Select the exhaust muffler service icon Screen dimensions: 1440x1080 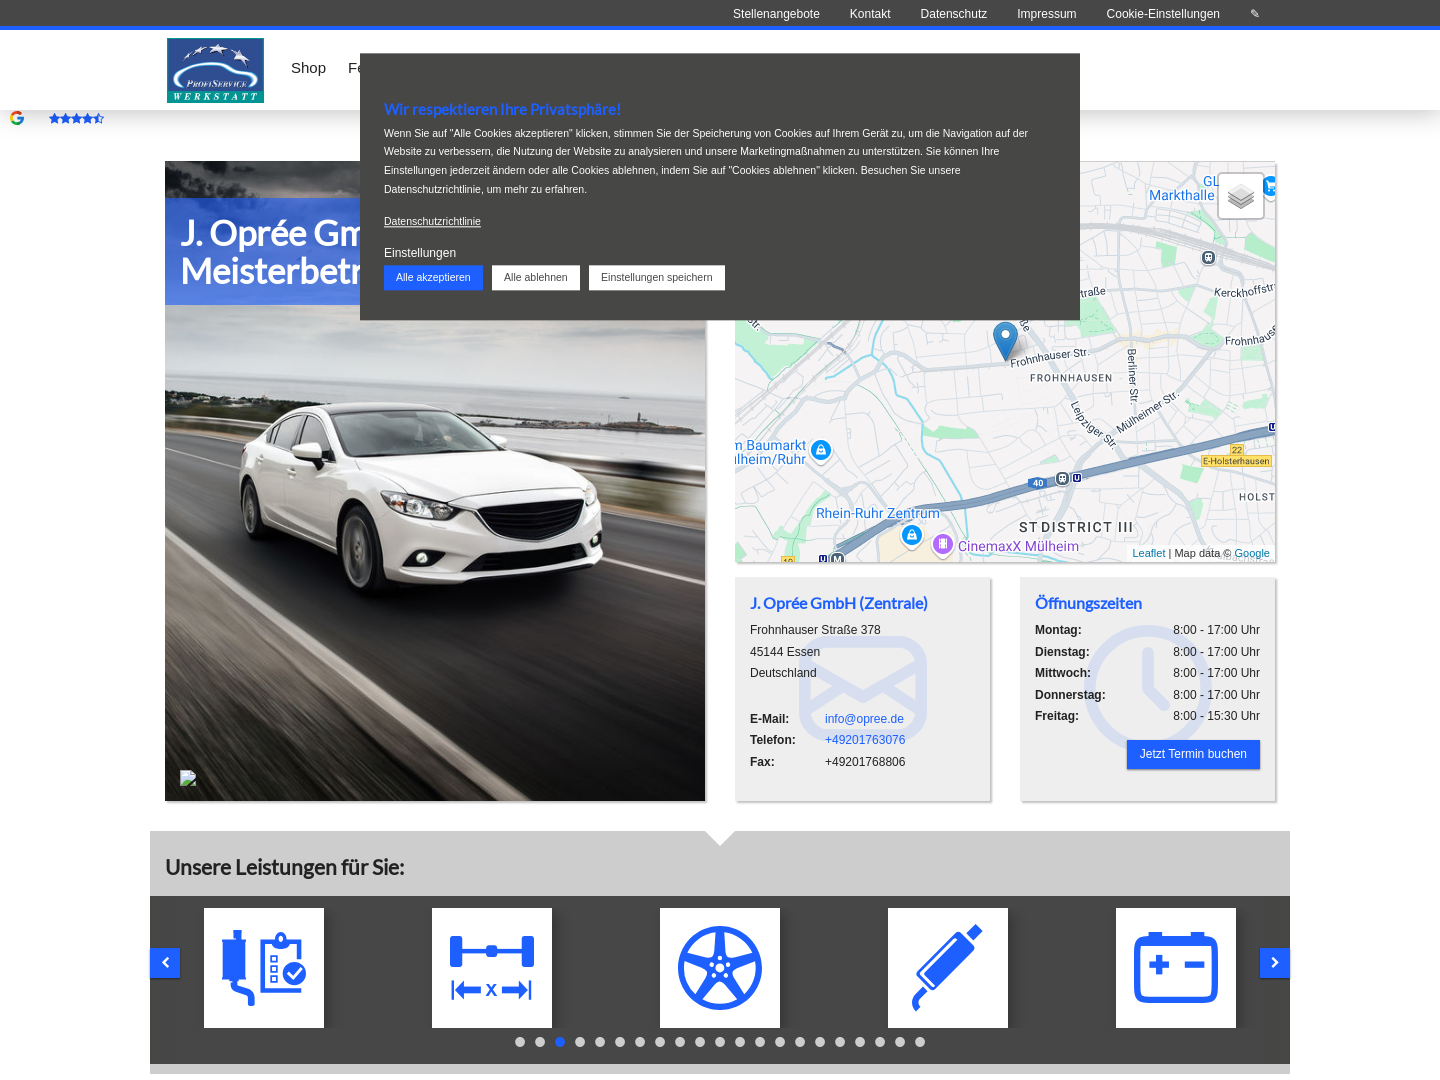tap(948, 968)
